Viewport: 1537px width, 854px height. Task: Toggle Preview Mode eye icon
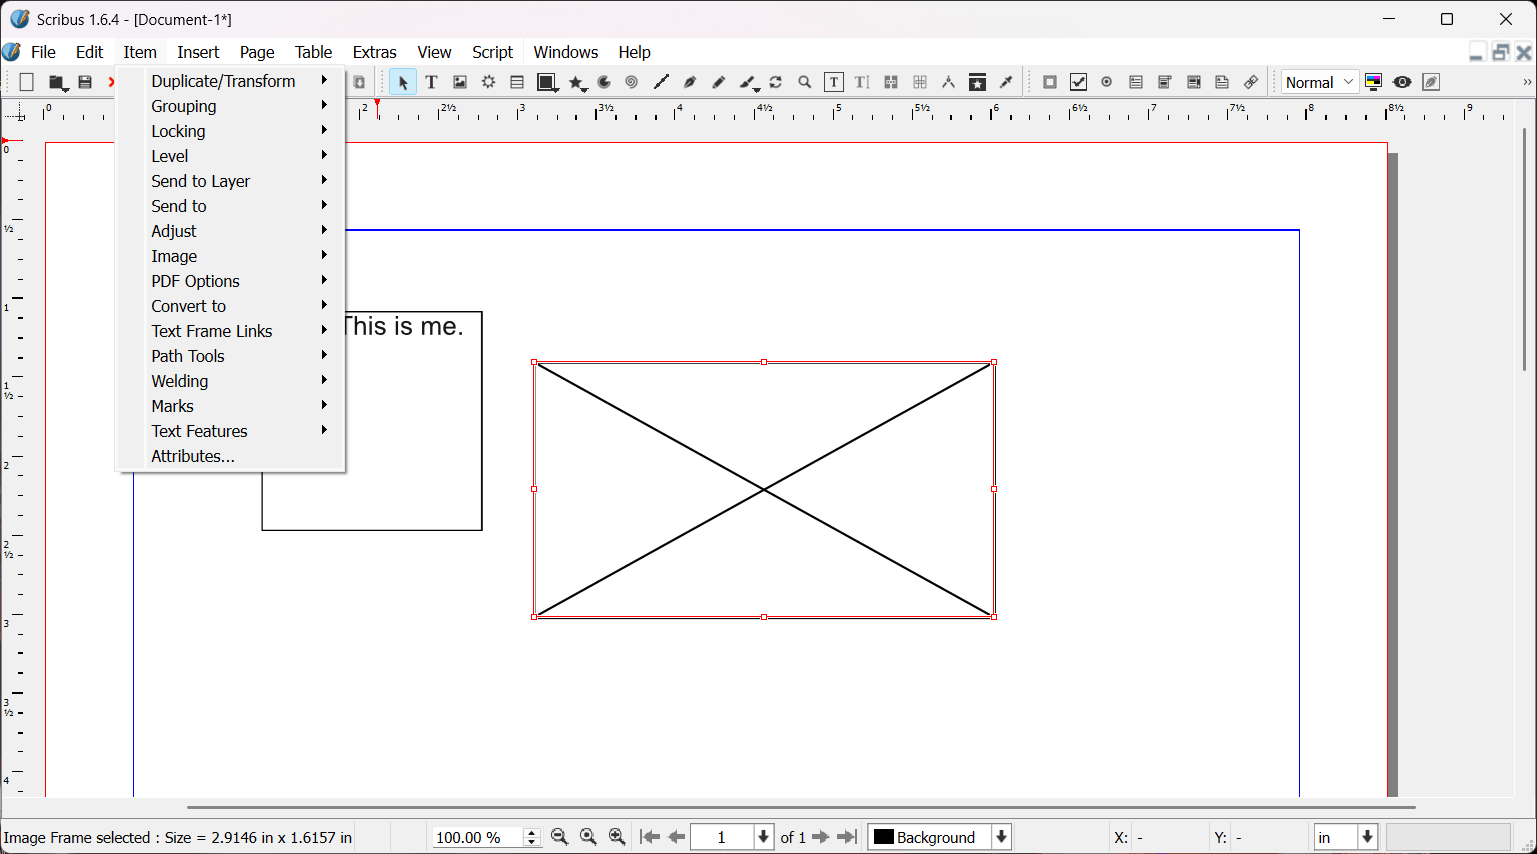click(x=1402, y=83)
